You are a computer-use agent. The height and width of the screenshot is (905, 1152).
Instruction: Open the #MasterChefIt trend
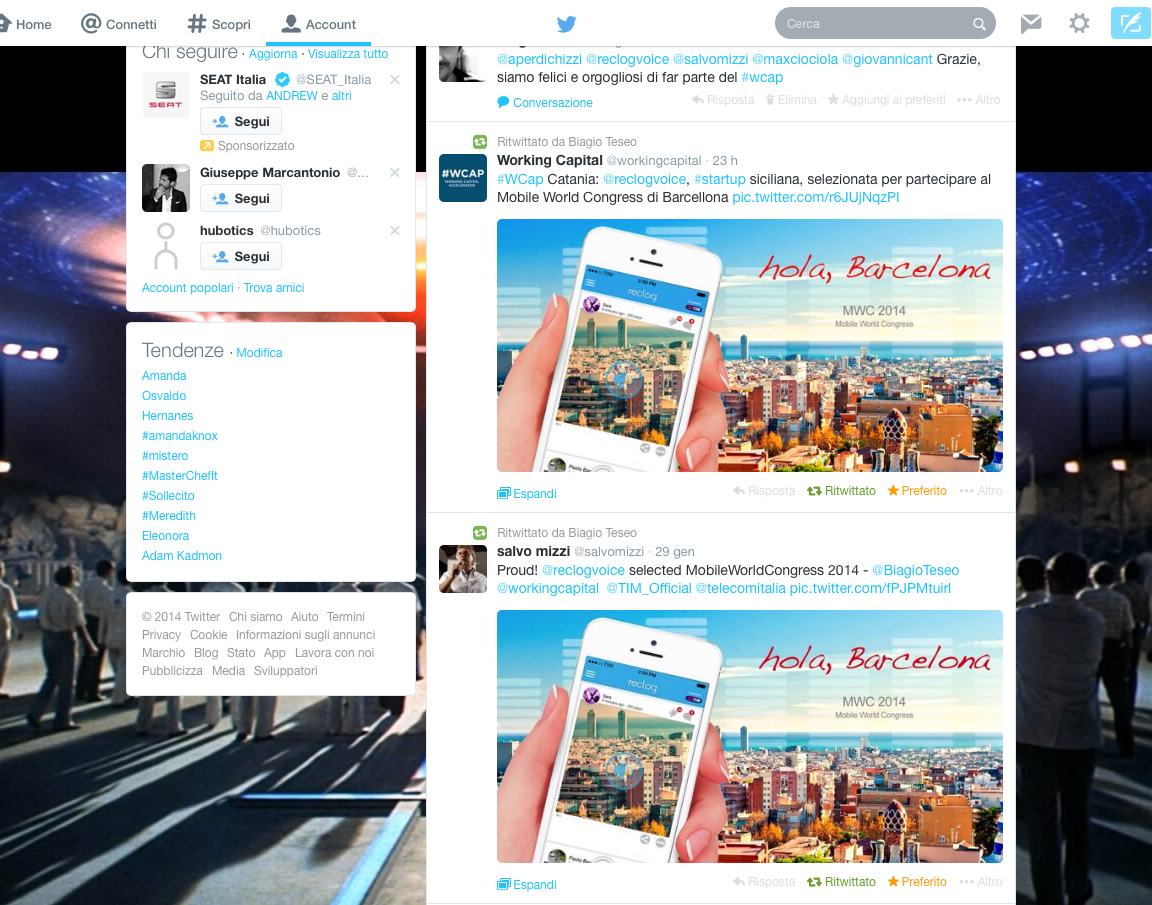[180, 475]
